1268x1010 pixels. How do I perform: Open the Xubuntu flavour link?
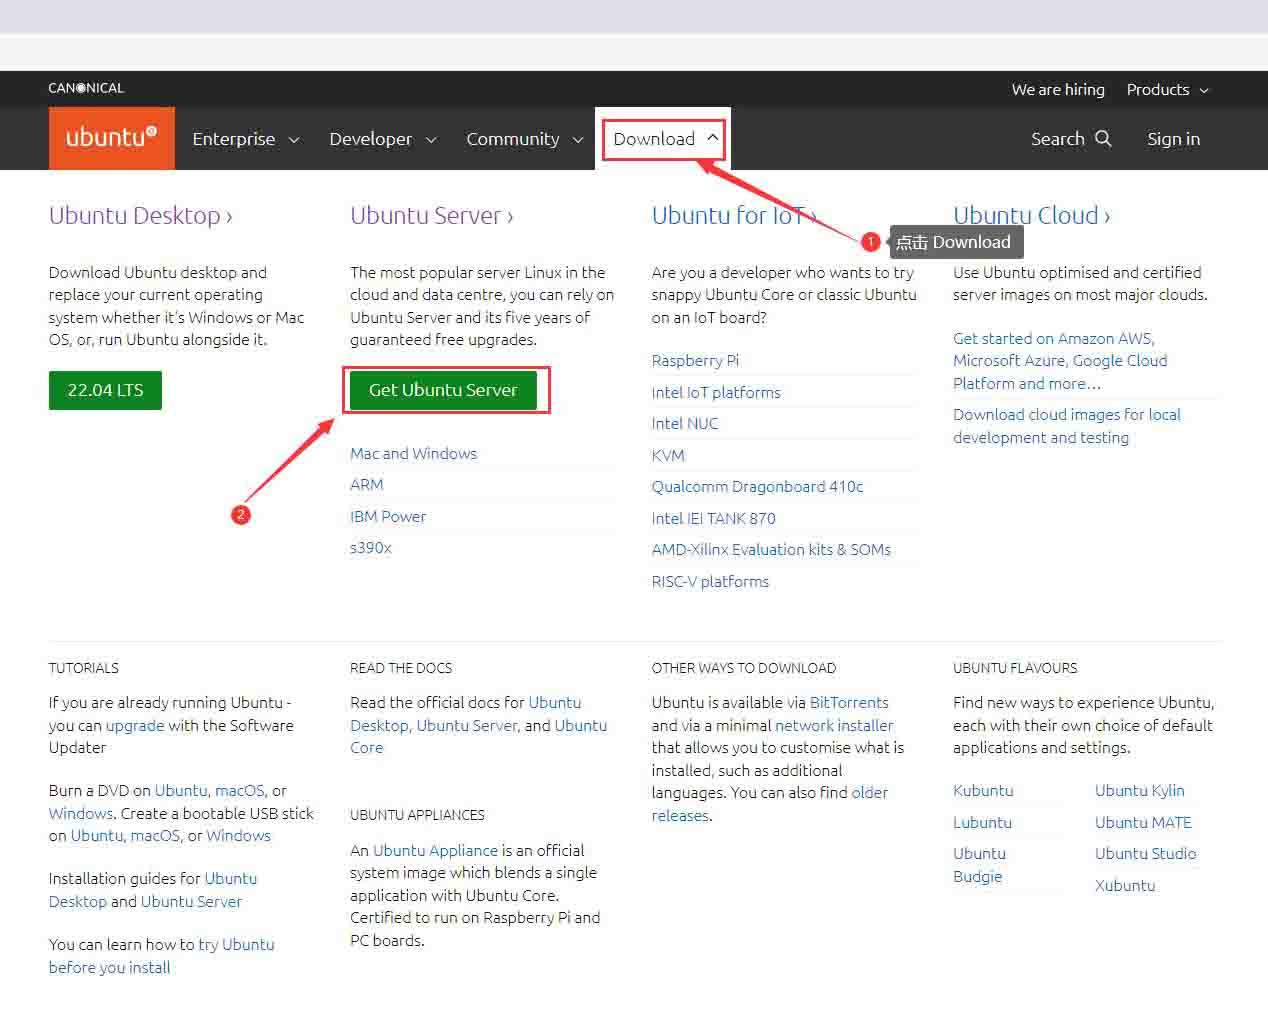point(1125,885)
